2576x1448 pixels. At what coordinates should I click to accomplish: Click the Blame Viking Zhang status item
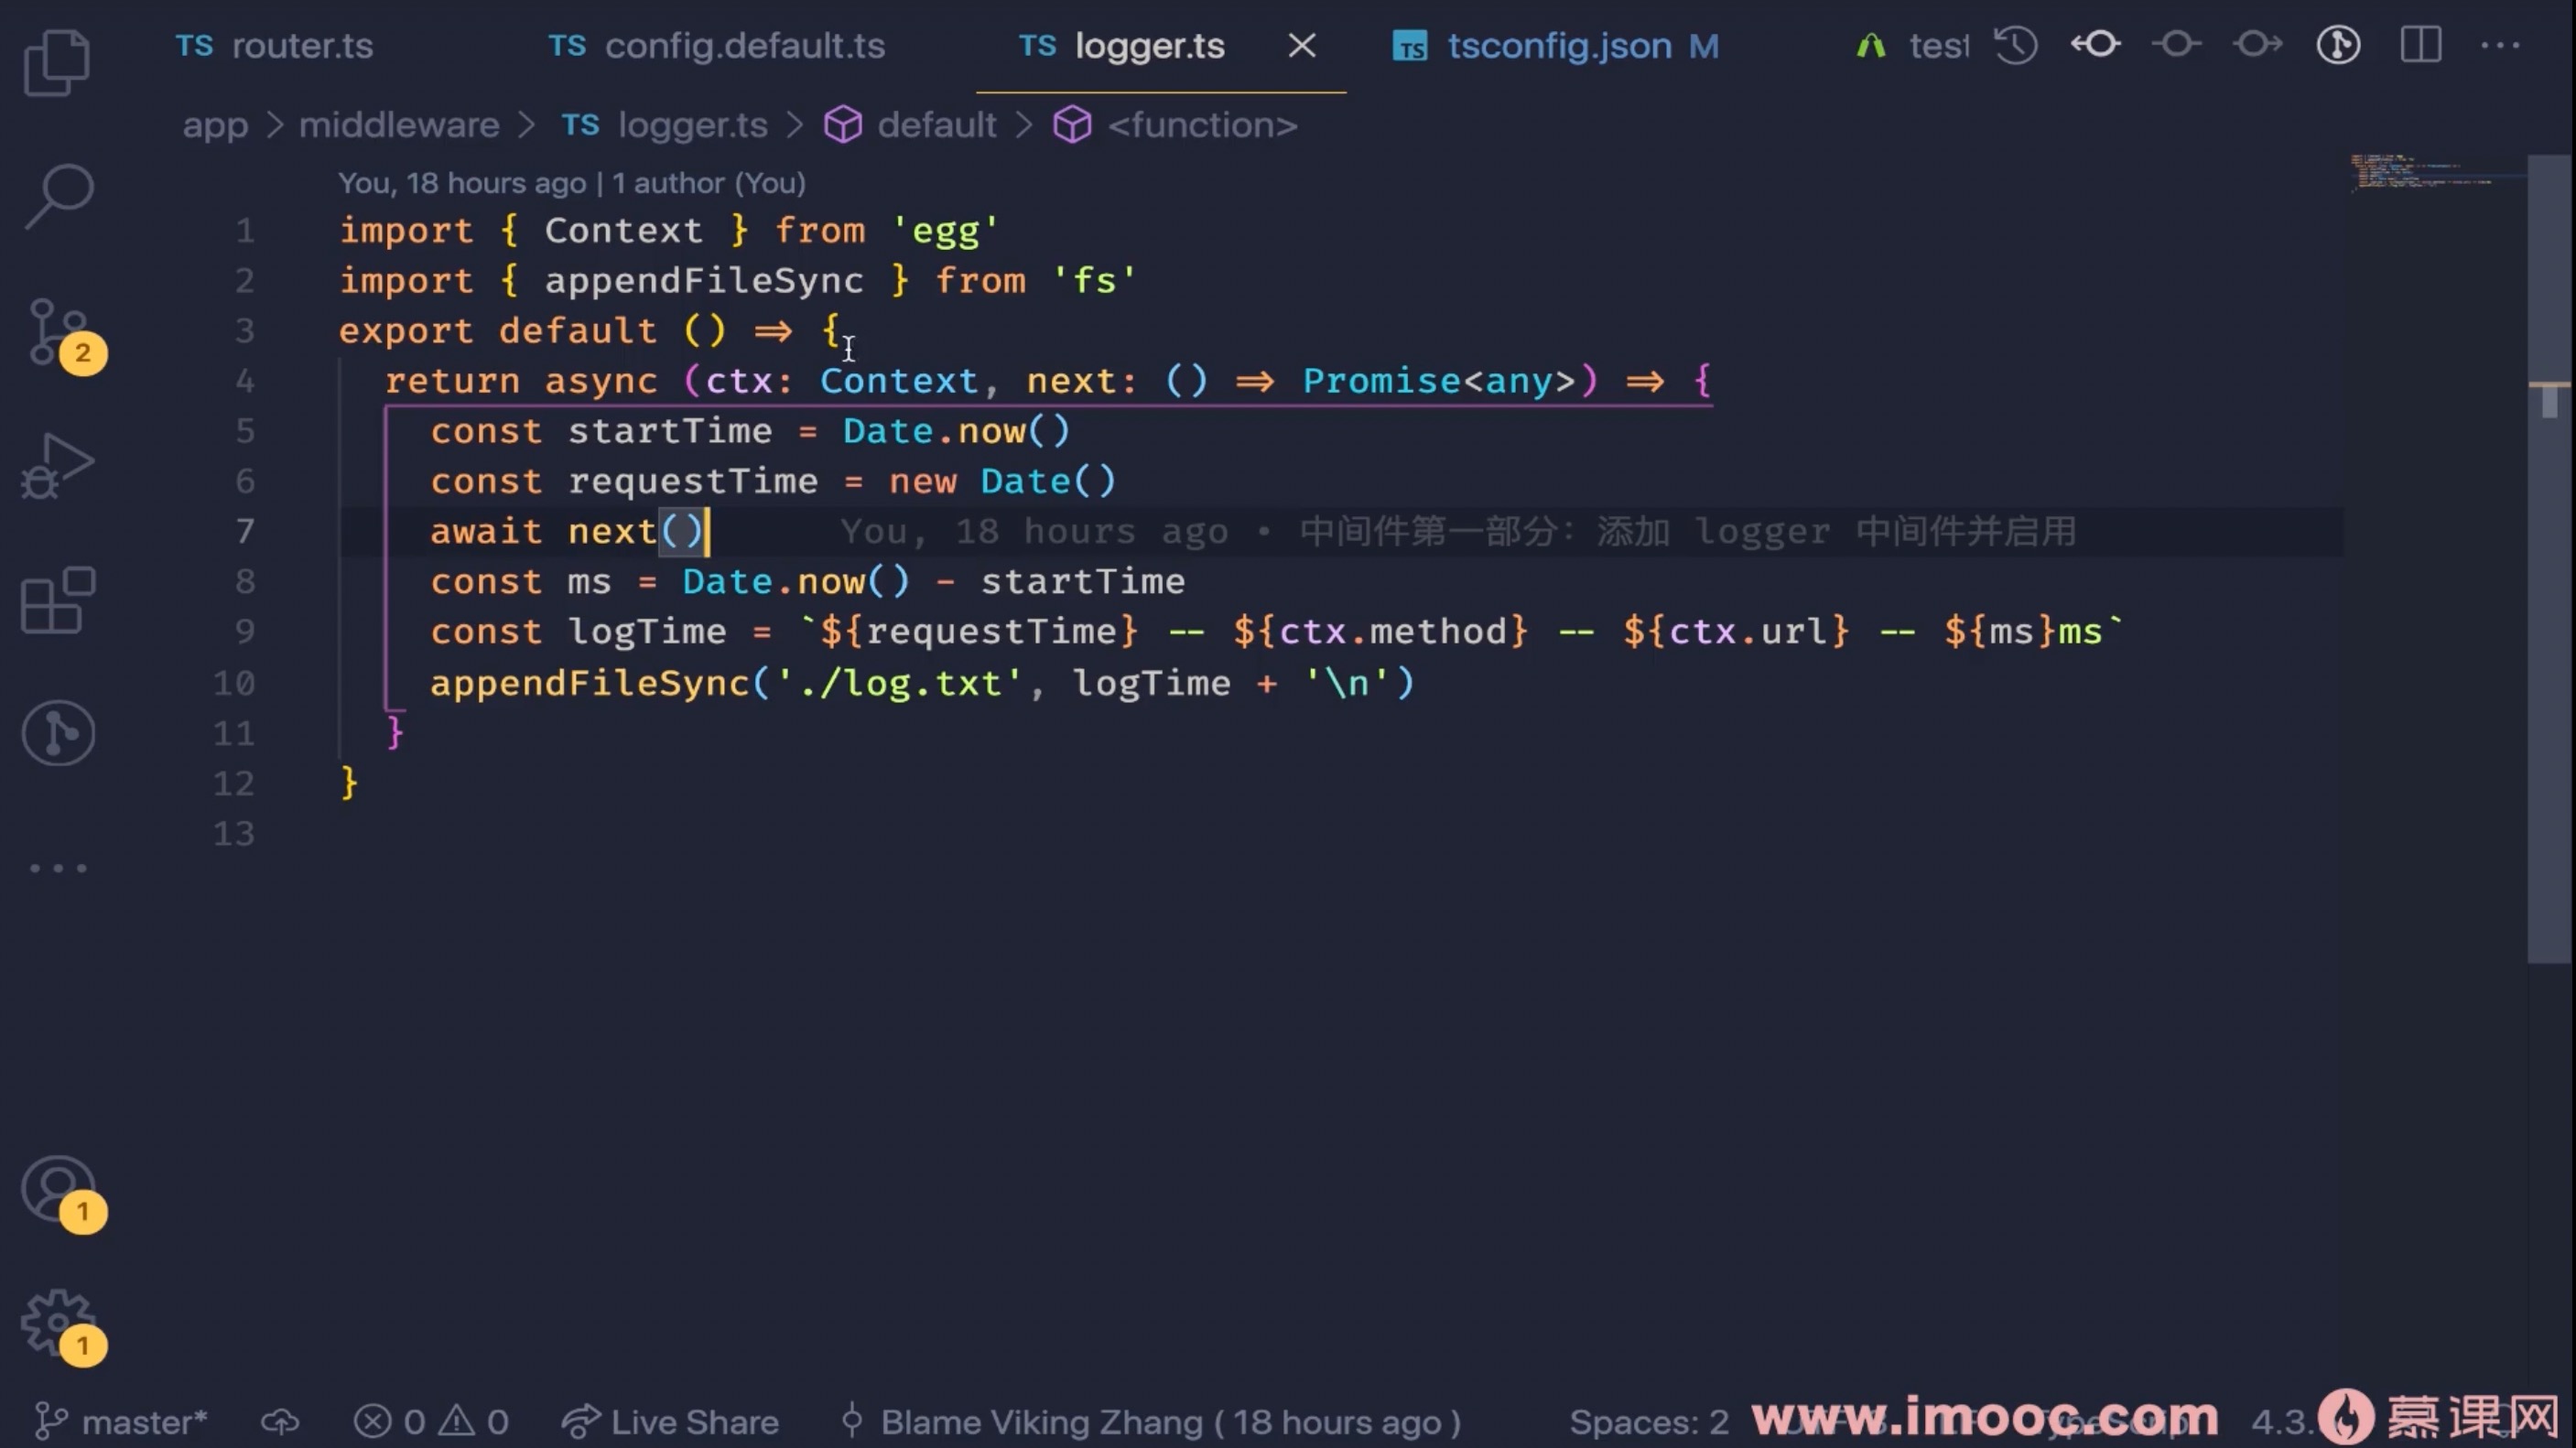(1150, 1422)
